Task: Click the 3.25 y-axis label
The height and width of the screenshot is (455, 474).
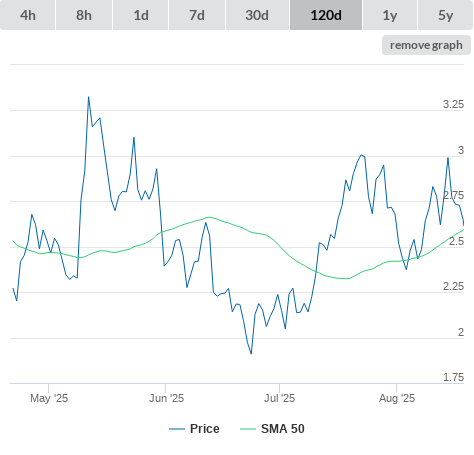Action: click(x=453, y=104)
